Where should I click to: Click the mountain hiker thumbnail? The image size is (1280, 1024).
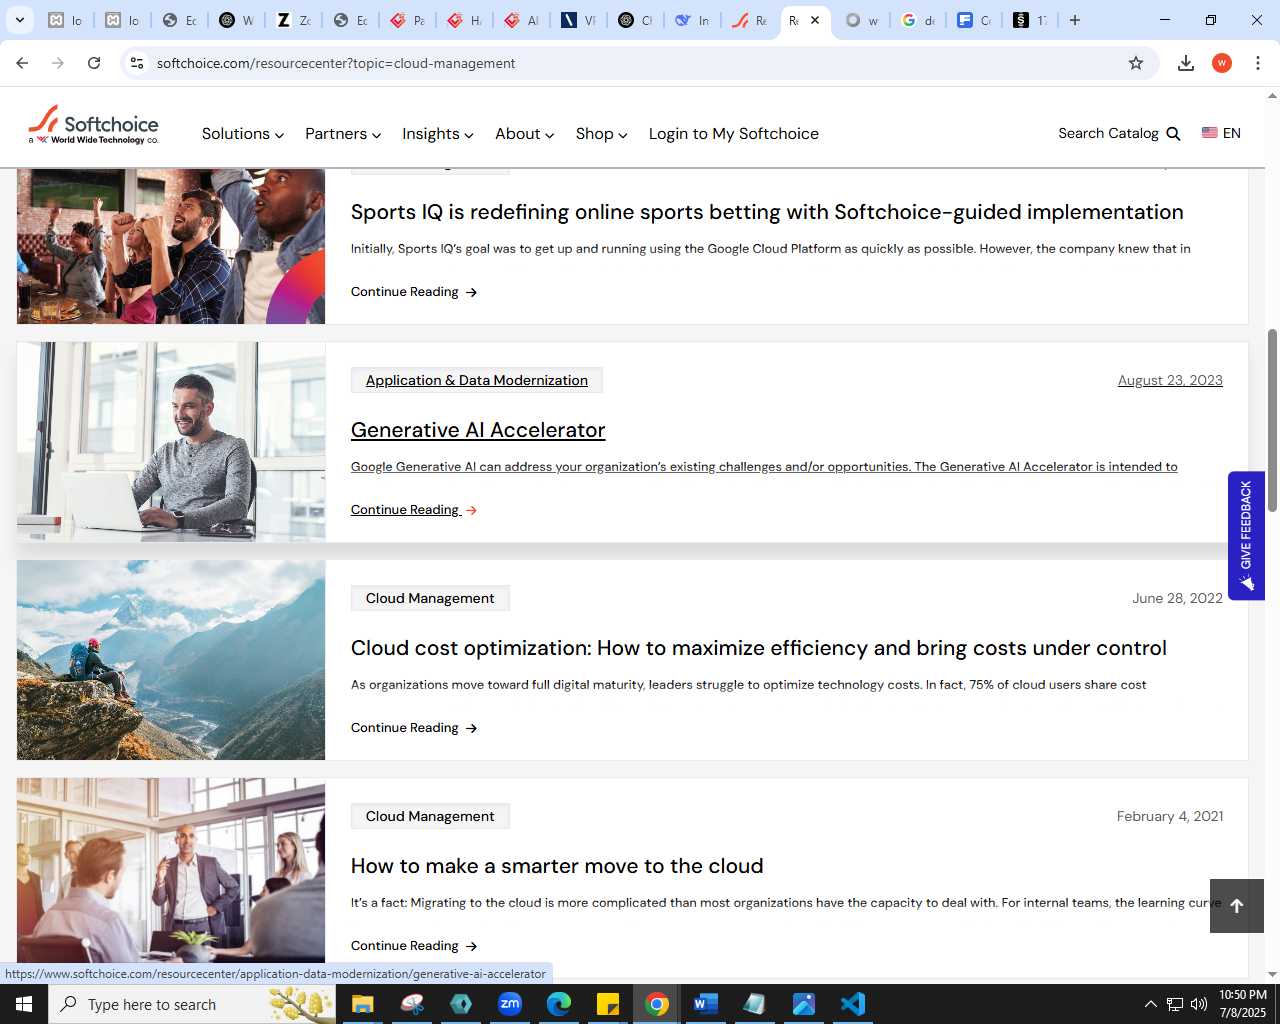171,660
